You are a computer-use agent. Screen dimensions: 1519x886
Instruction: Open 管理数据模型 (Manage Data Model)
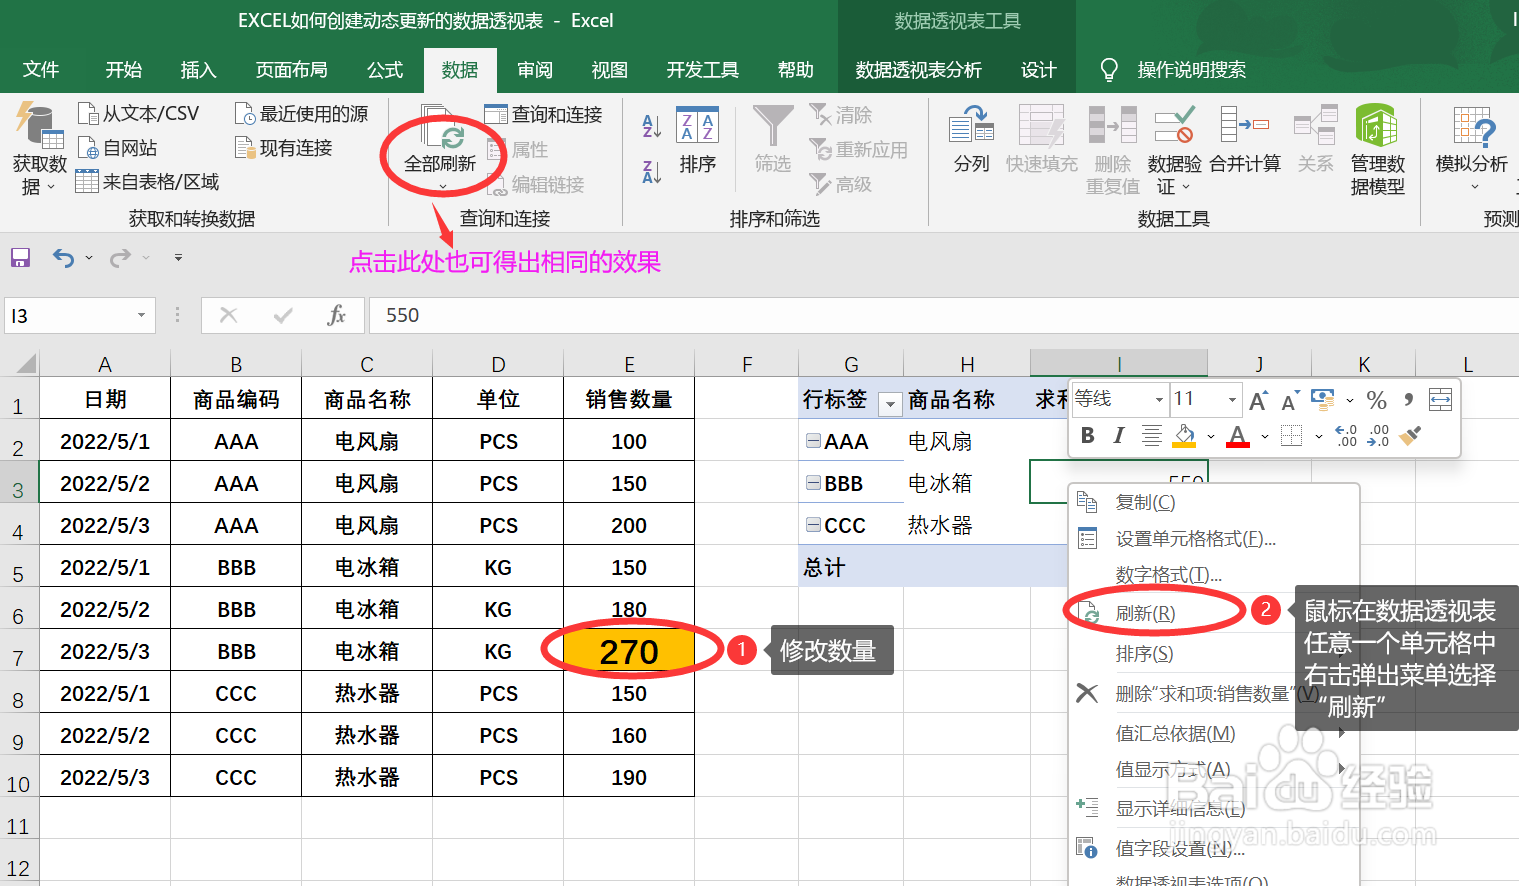point(1377,150)
